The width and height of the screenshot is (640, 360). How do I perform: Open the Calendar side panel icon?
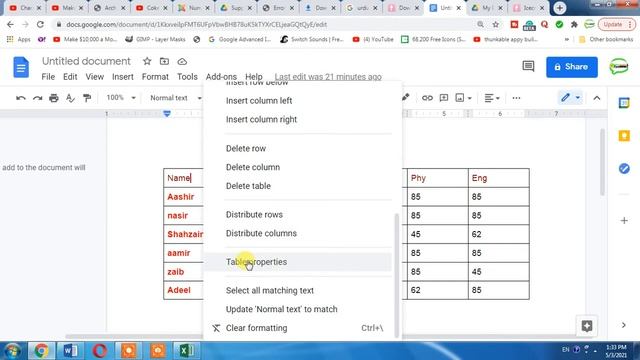624,103
